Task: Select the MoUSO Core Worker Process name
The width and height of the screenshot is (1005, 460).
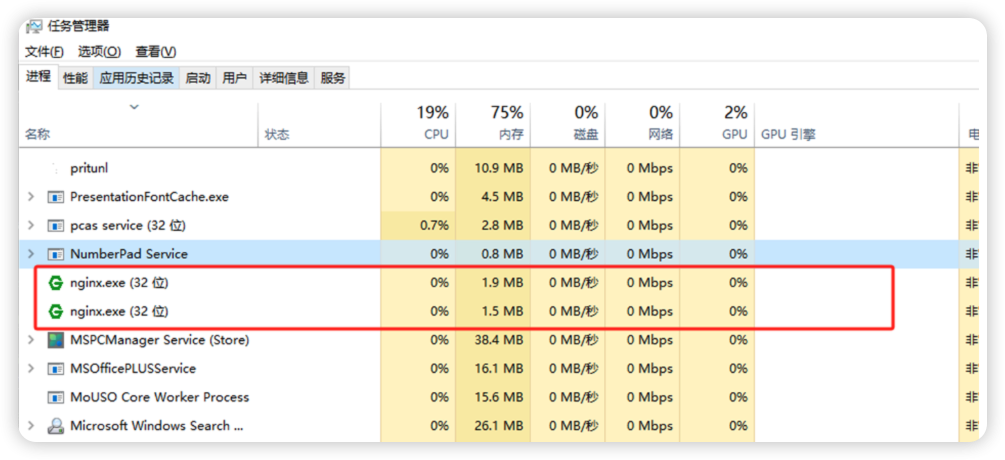Action: (x=160, y=397)
